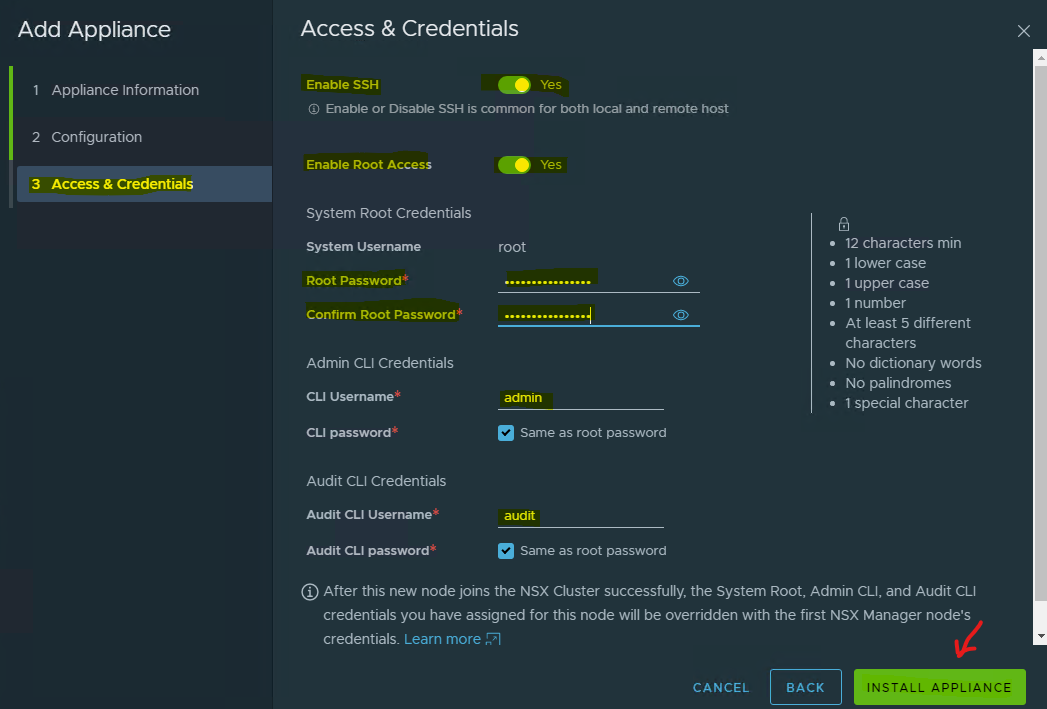Click the external link icon after Learn more
Viewport: 1047px width, 709px height.
click(x=493, y=639)
